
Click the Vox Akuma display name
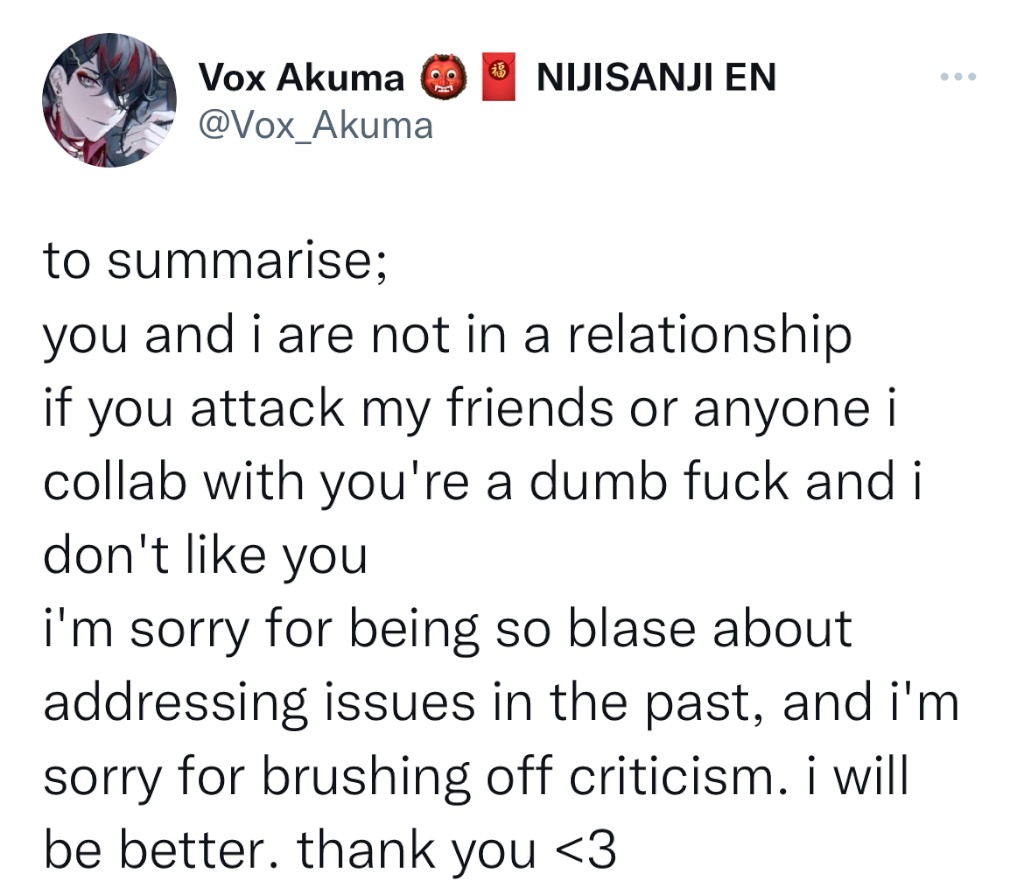[301, 78]
